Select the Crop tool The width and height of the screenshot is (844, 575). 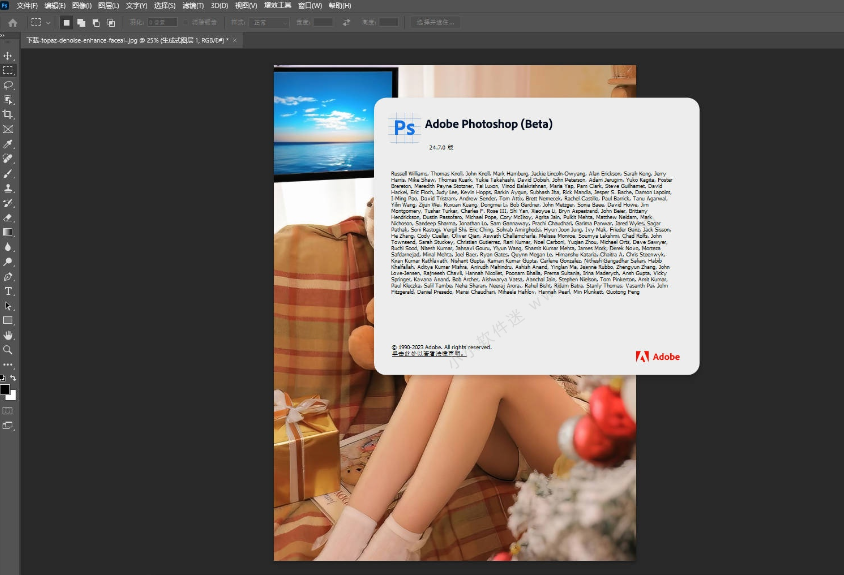point(8,115)
